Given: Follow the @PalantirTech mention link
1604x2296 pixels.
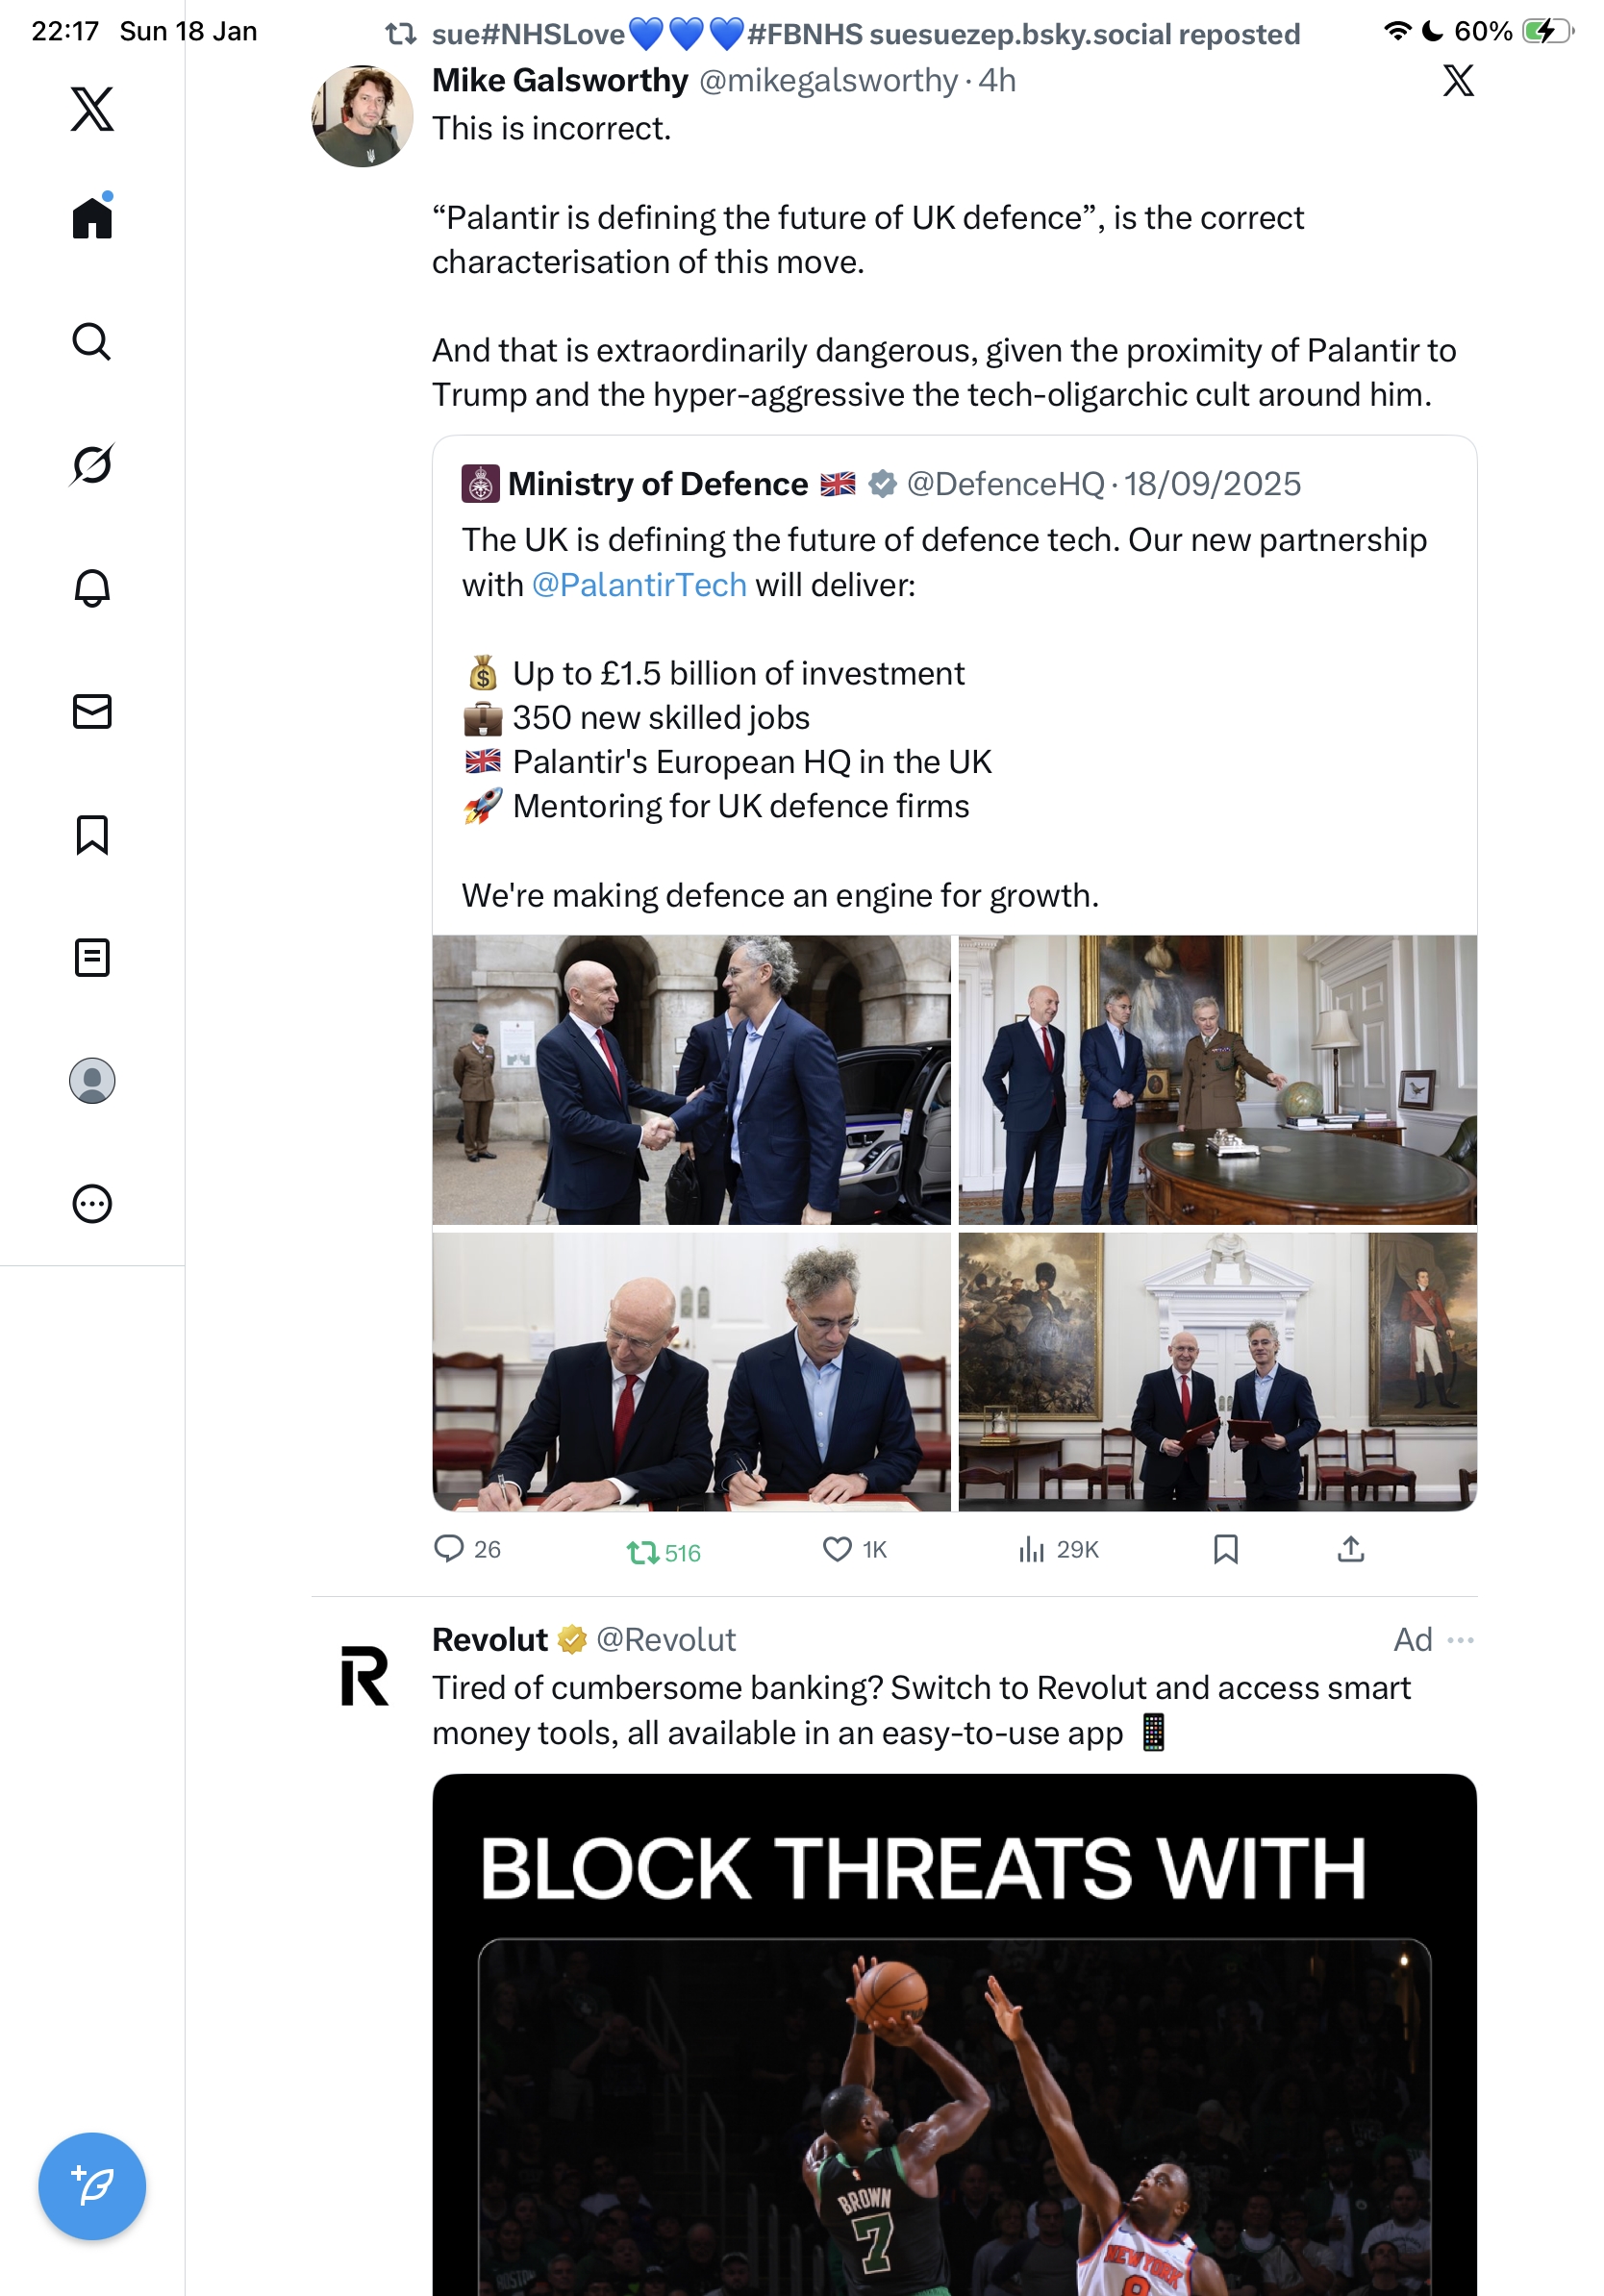Looking at the screenshot, I should [639, 584].
